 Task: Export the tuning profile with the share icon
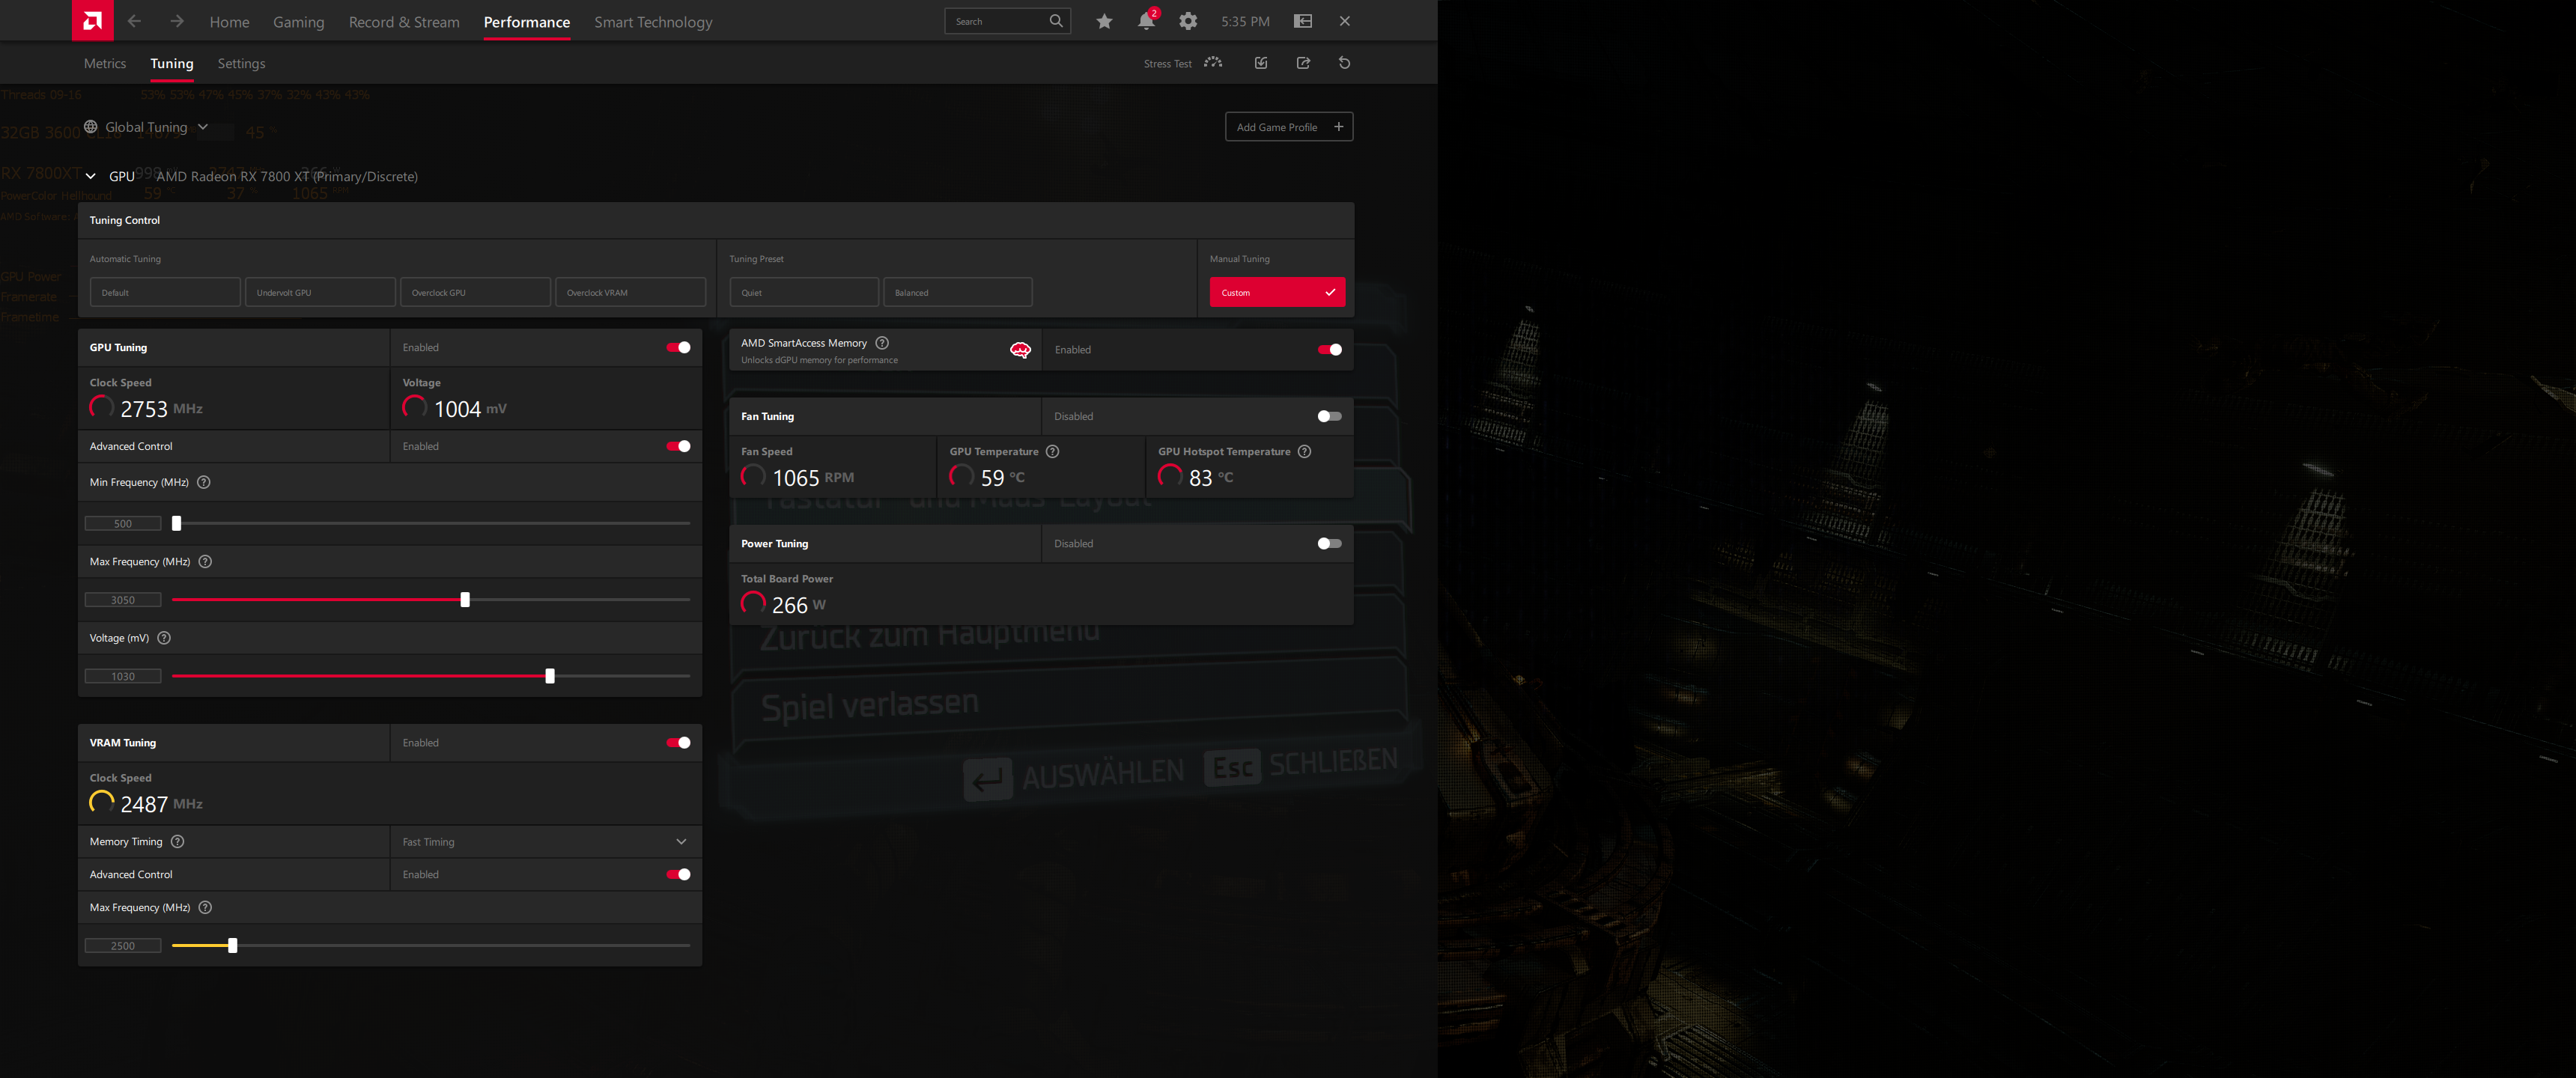pyautogui.click(x=1303, y=62)
